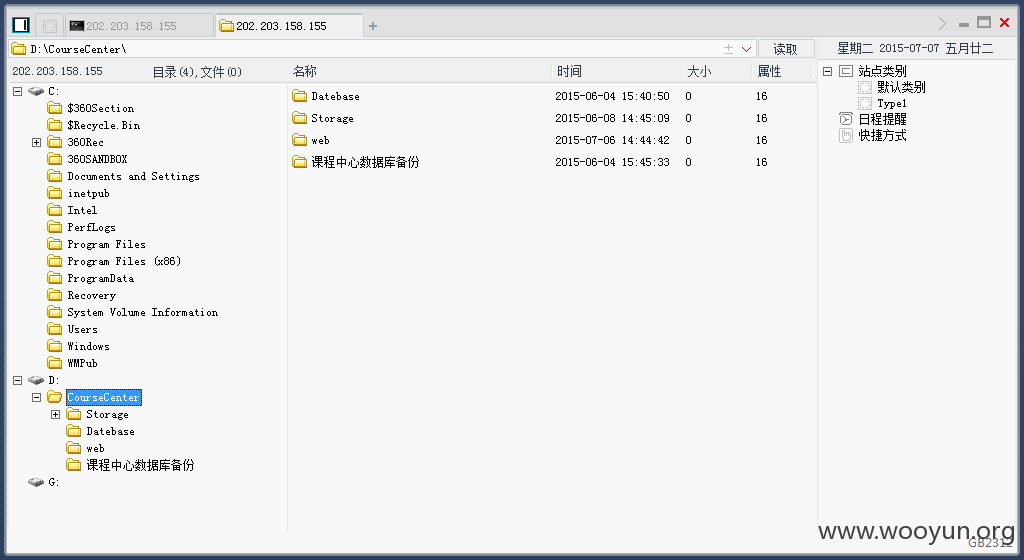Select 360SANDBOX folder in tree
The image size is (1024, 560).
[97, 159]
